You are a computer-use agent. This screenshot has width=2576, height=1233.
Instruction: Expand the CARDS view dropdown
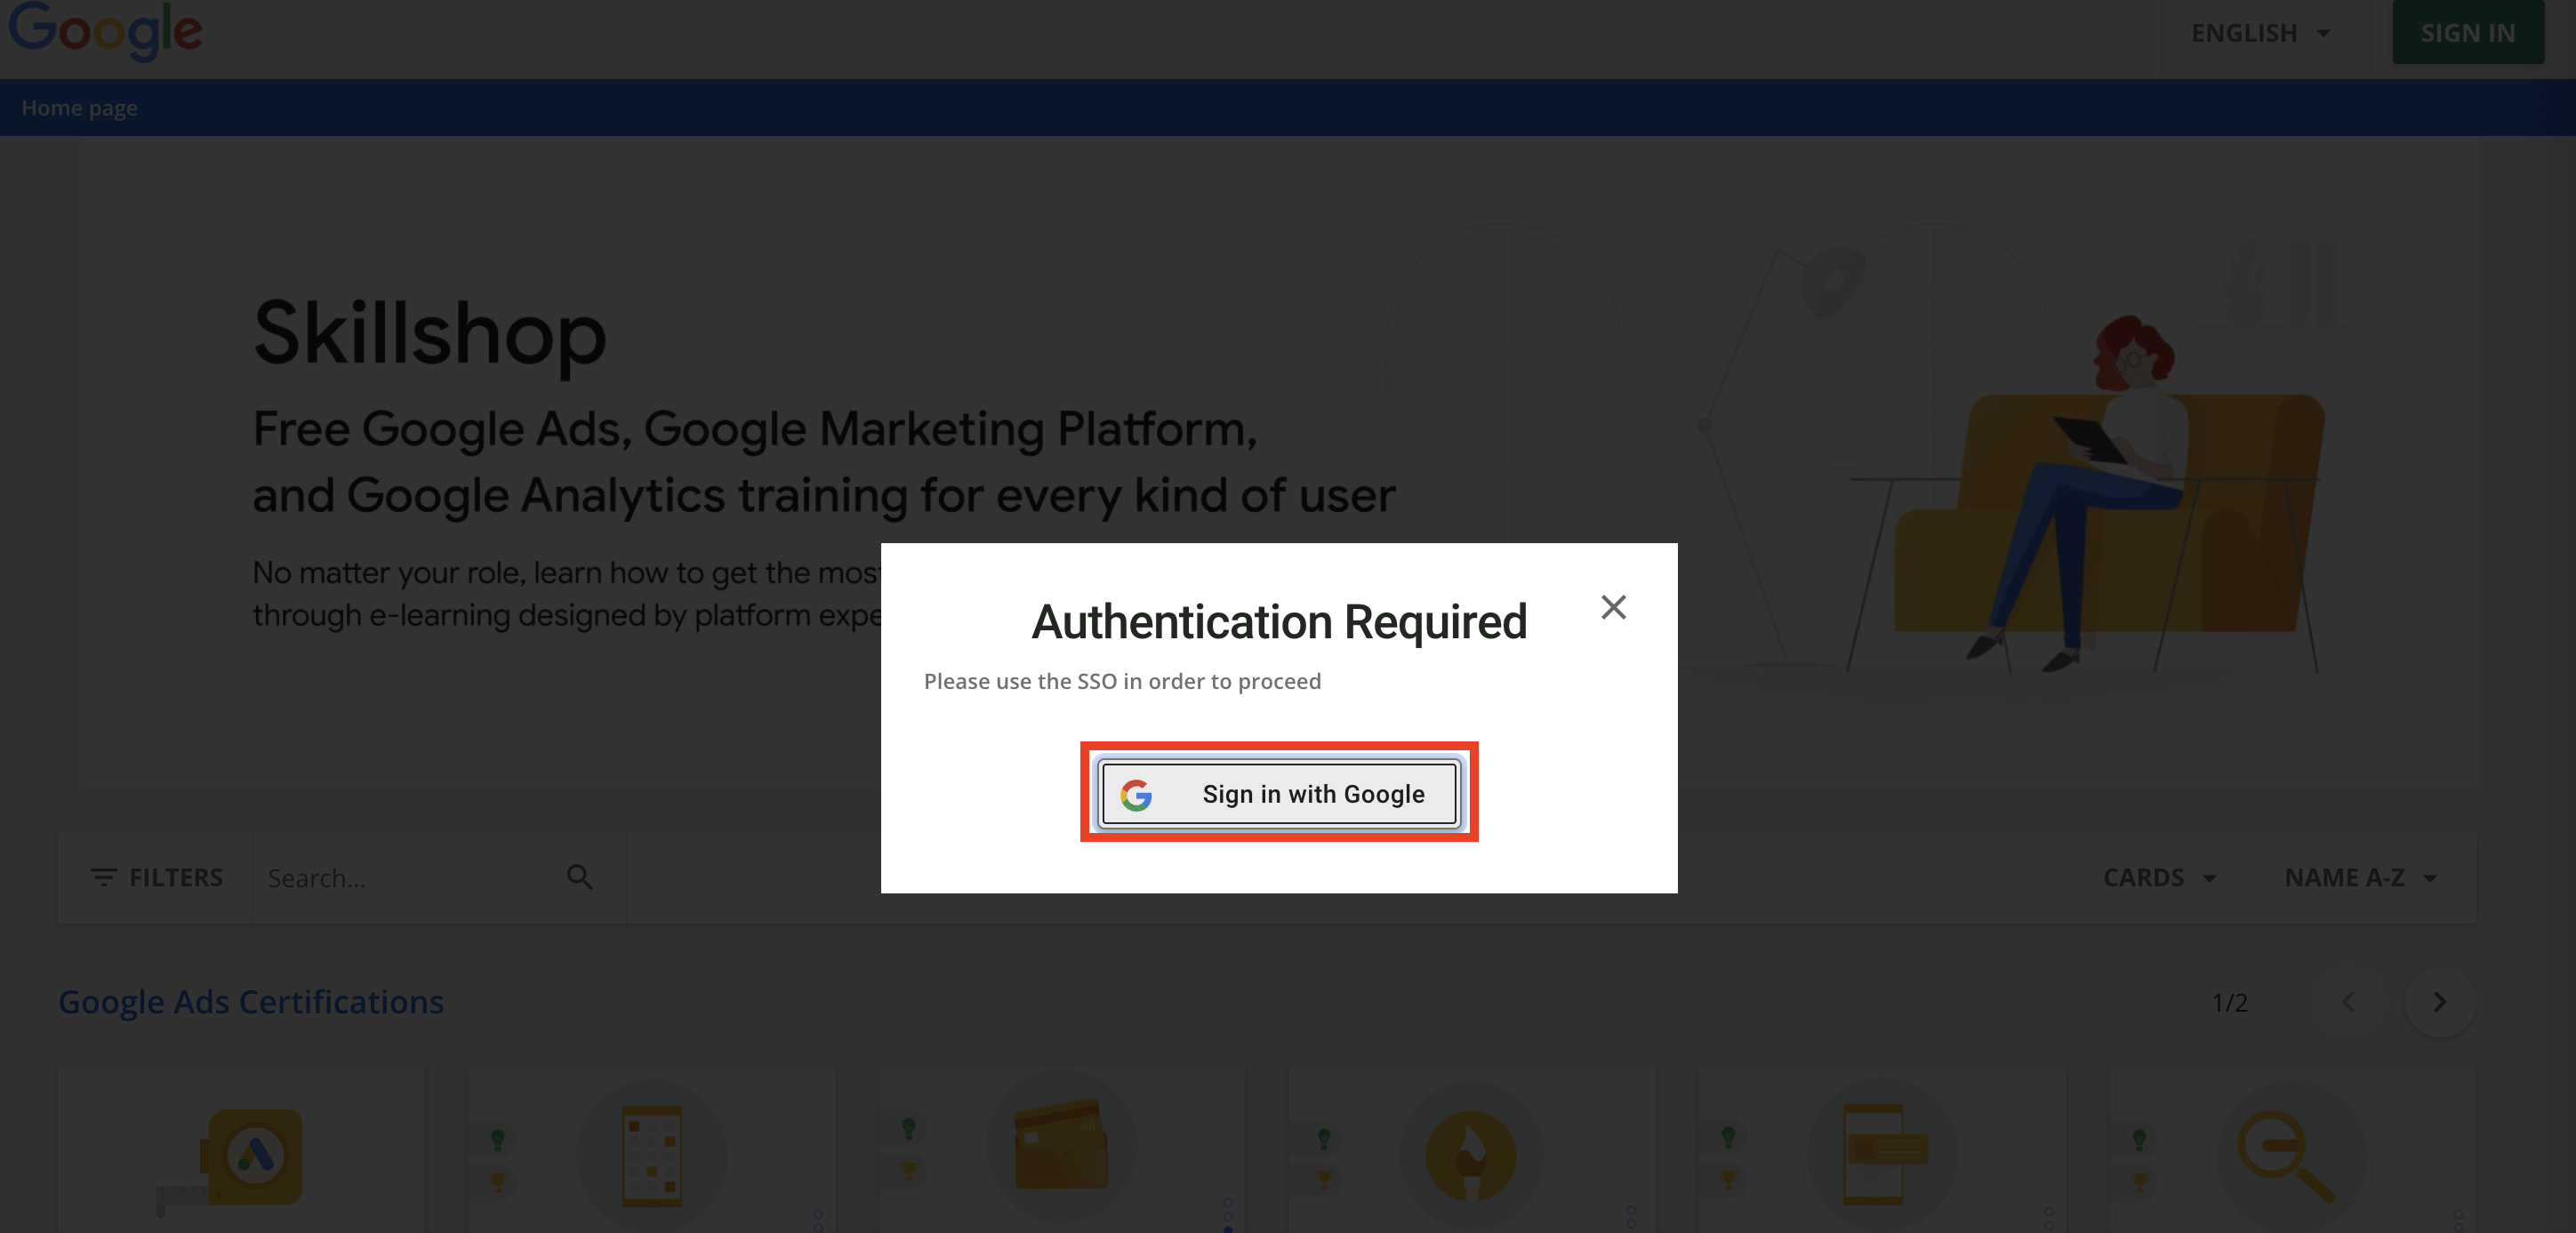click(x=2159, y=877)
